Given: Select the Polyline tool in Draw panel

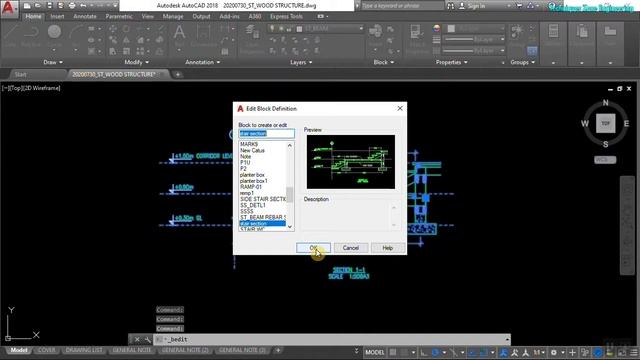Looking at the screenshot, I should point(31,35).
